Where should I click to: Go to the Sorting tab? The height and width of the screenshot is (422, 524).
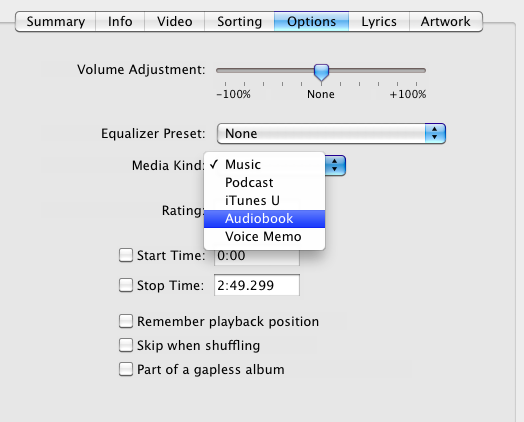click(239, 22)
